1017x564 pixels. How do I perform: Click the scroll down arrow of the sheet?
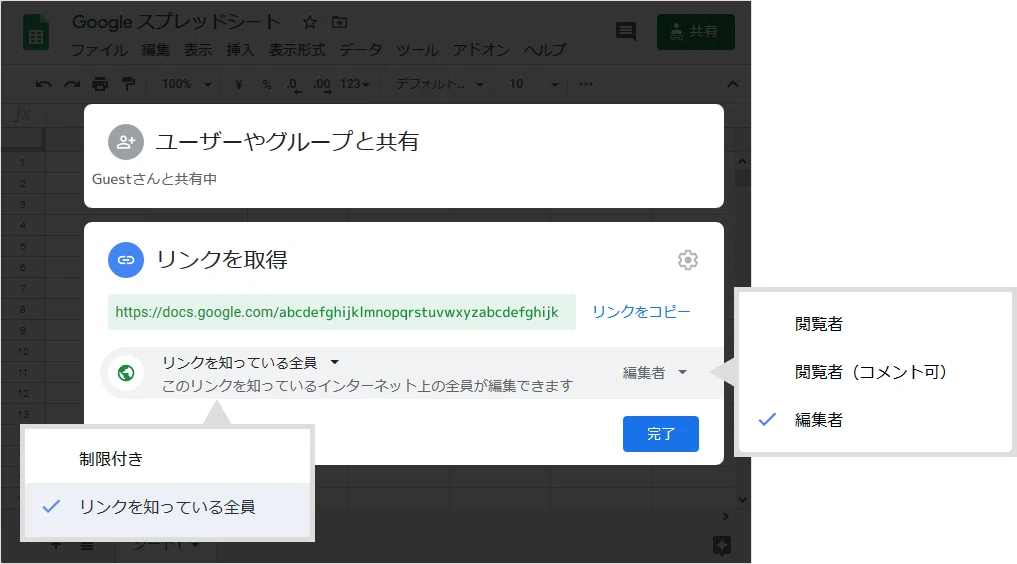point(742,500)
